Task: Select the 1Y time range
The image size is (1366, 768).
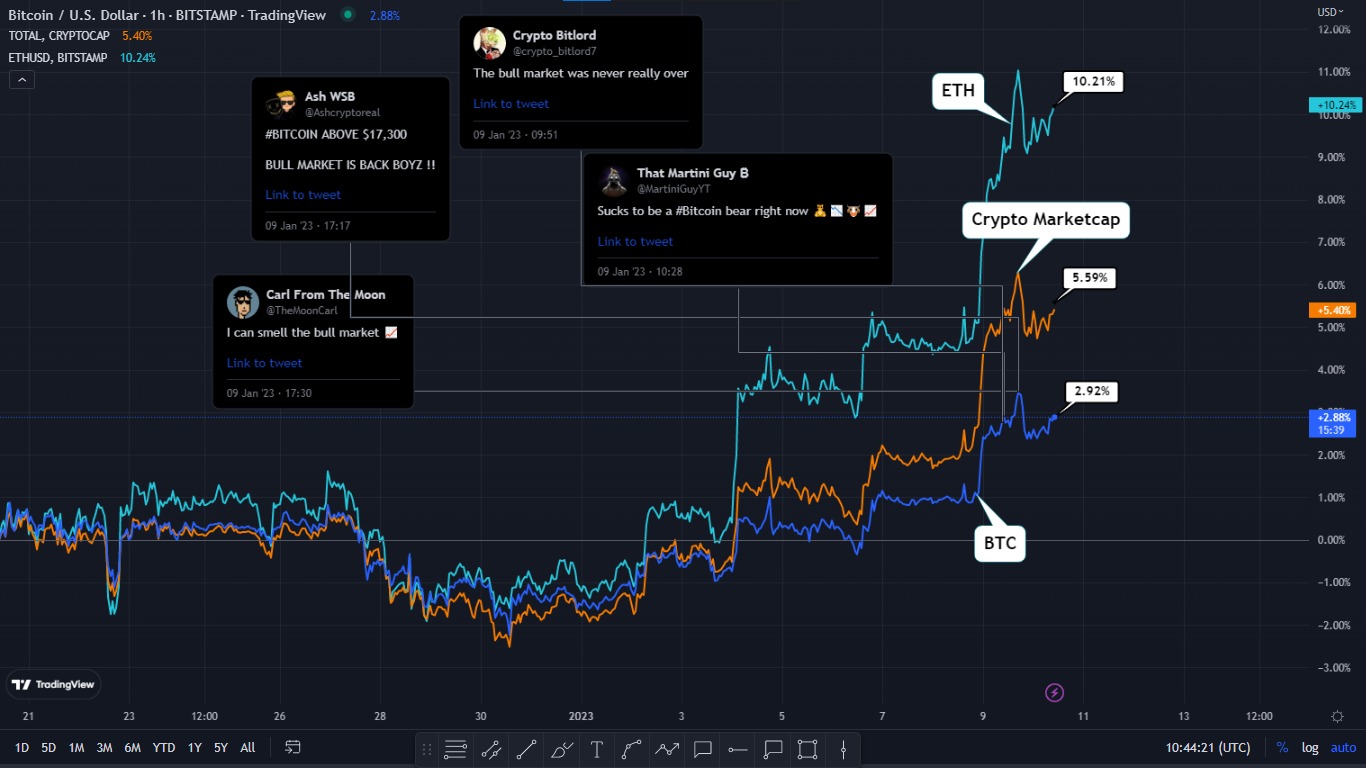Action: (195, 747)
